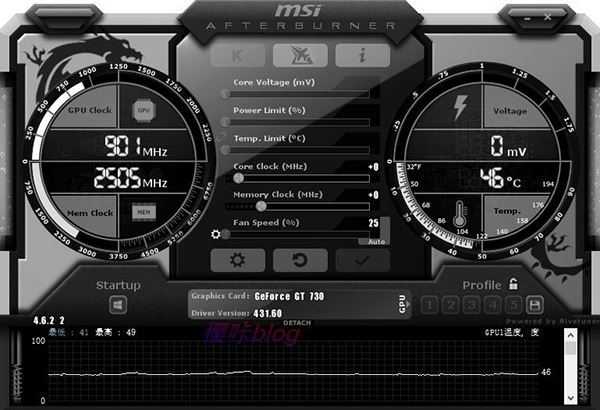Click the GPU chip icon in gauge
The image size is (600, 410).
pyautogui.click(x=143, y=110)
